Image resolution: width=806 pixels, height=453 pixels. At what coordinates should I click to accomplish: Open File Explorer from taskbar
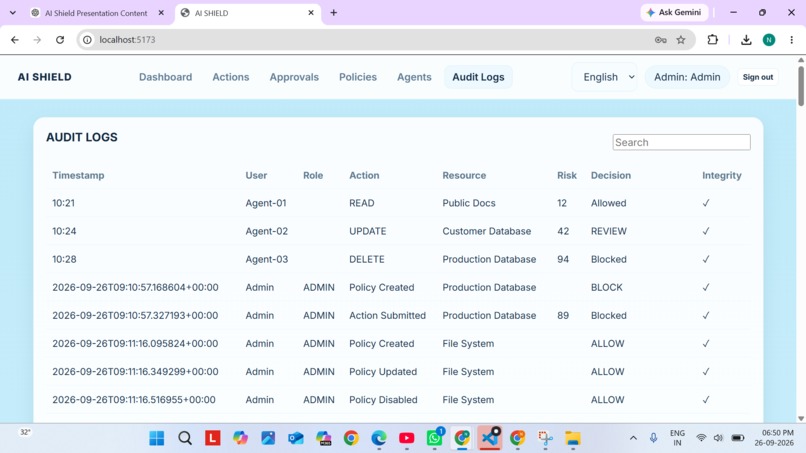573,438
